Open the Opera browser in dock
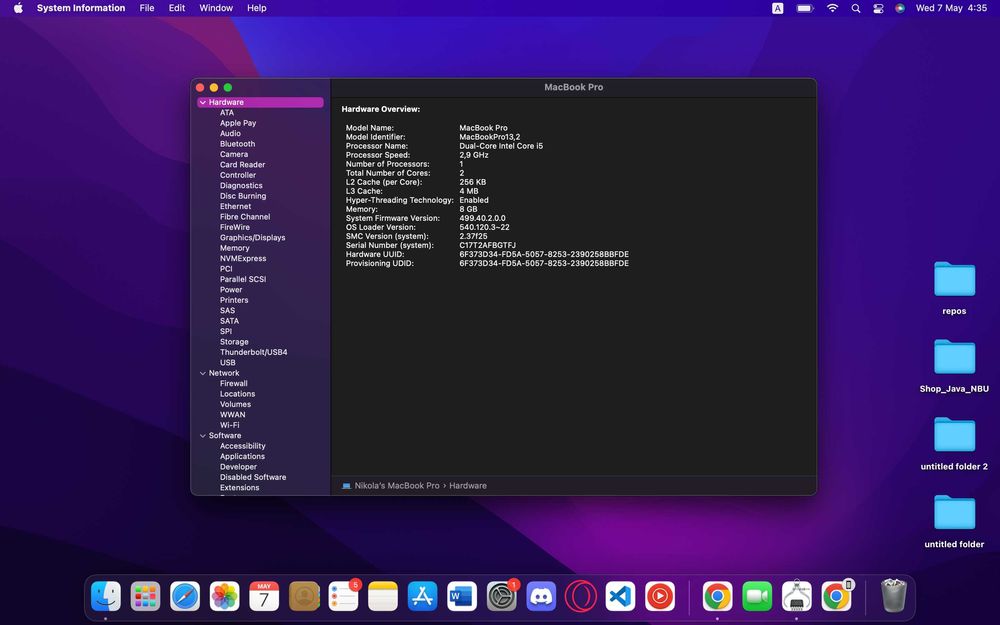Image resolution: width=1000 pixels, height=625 pixels. pos(581,597)
